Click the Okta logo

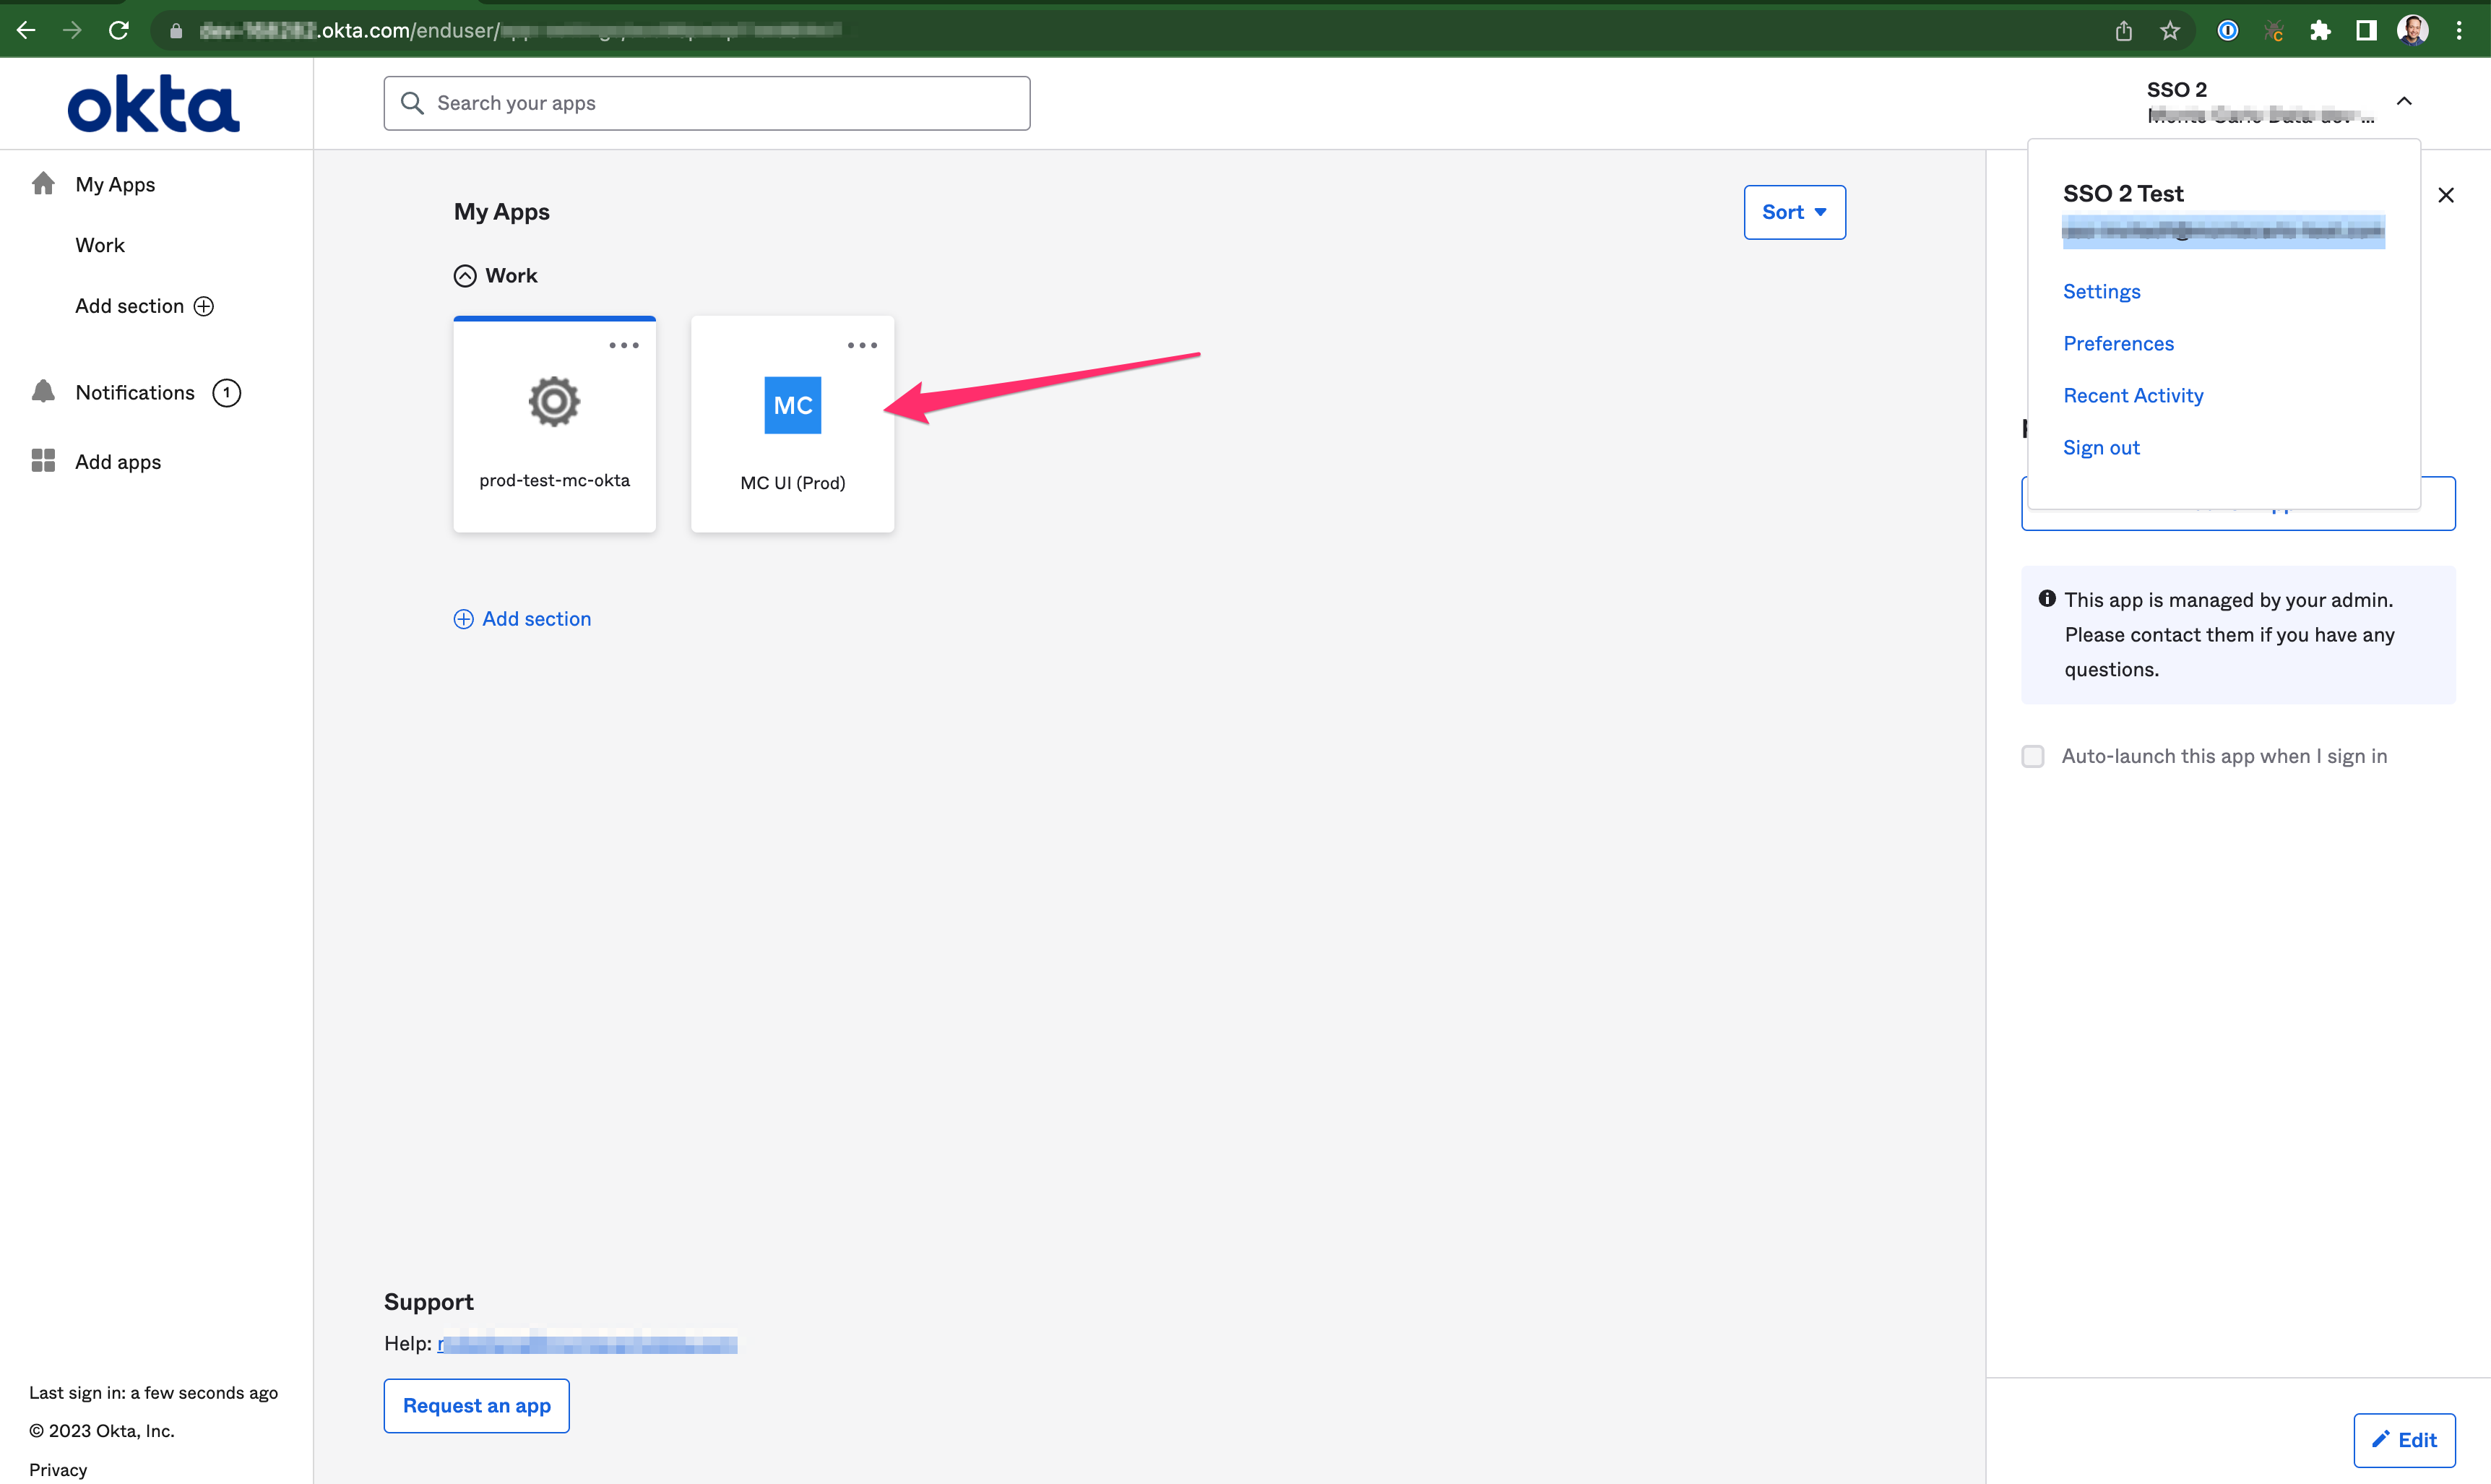154,103
